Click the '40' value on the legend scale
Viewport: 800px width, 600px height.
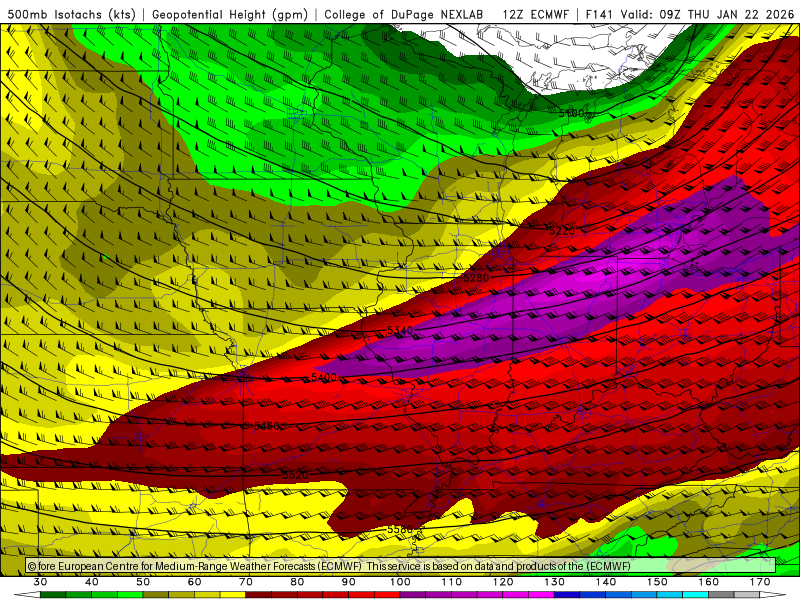(x=92, y=582)
